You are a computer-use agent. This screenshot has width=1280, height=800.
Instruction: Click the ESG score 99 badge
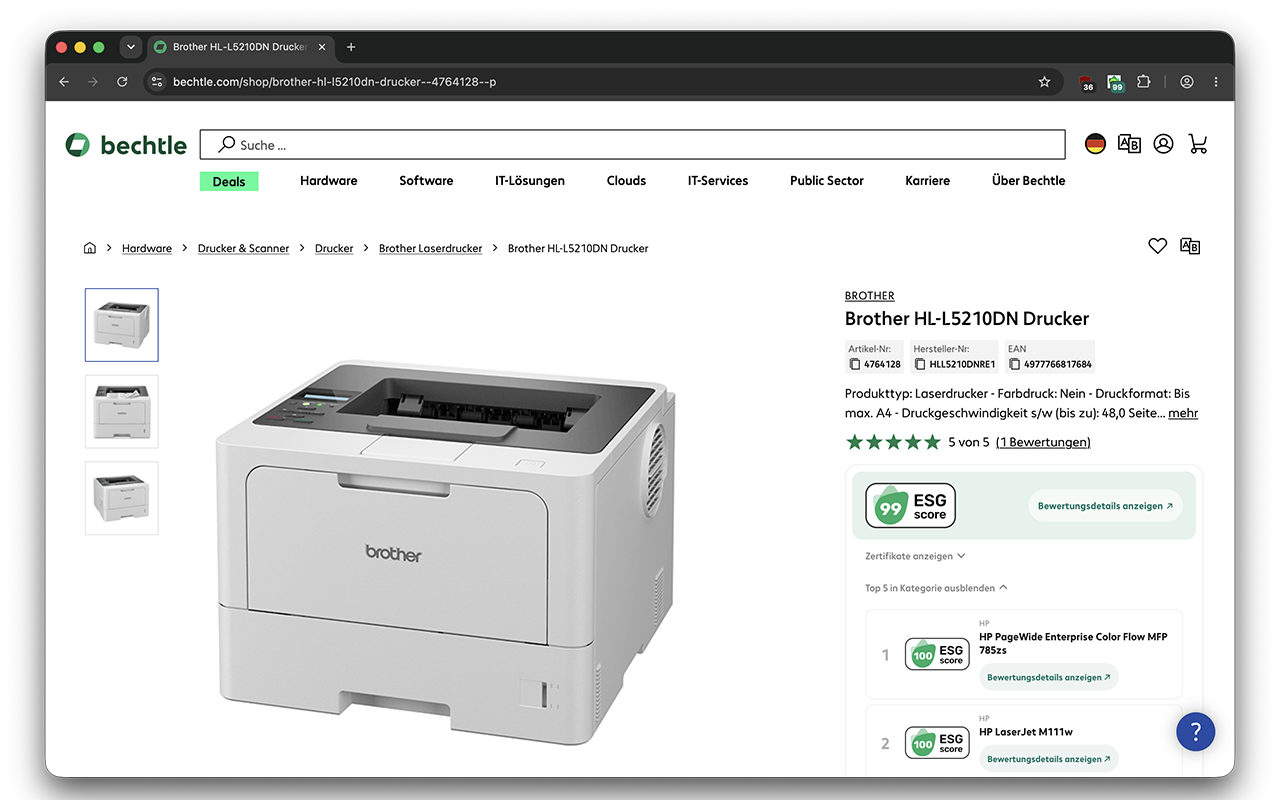click(x=911, y=506)
